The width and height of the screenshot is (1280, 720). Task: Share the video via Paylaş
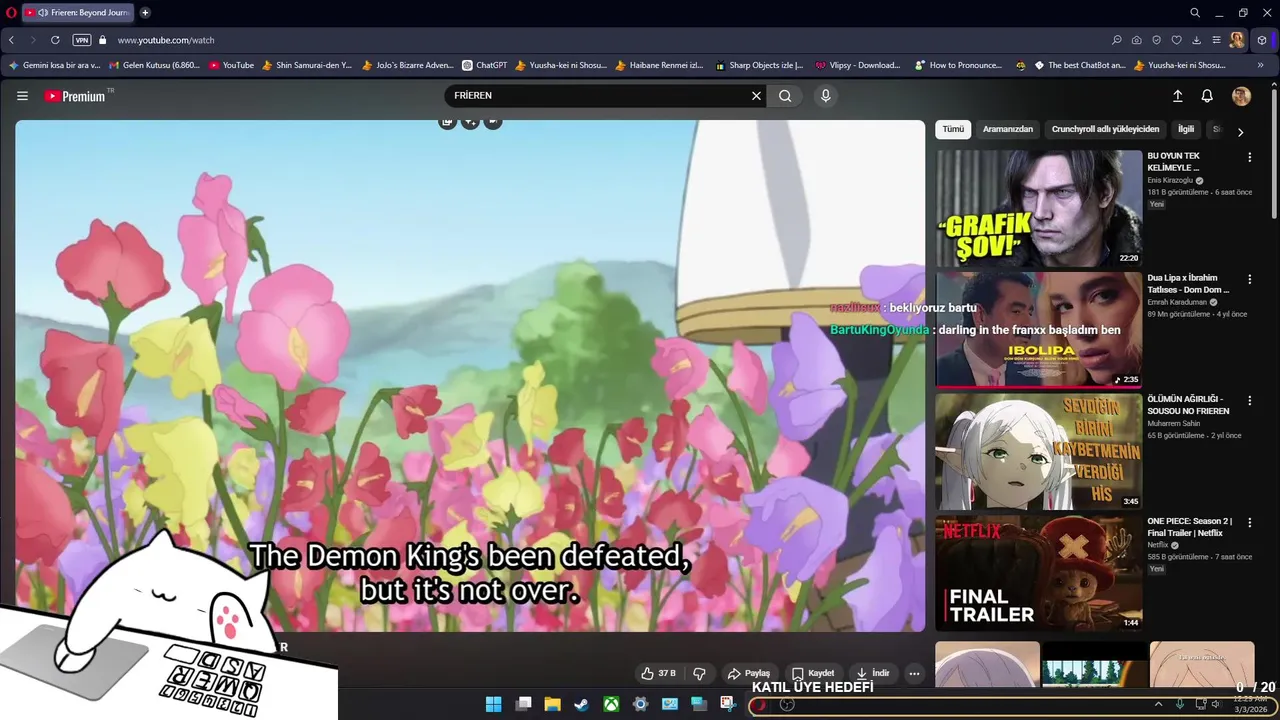point(748,673)
